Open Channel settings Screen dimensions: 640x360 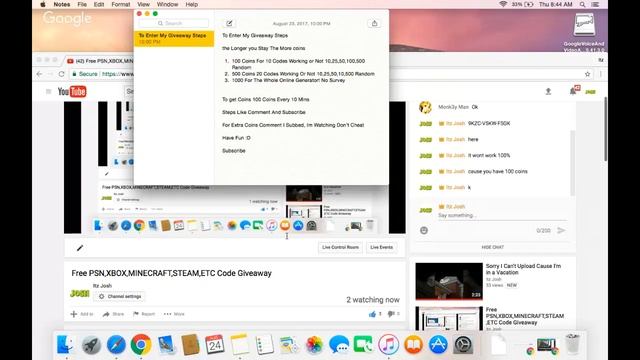[x=120, y=296]
